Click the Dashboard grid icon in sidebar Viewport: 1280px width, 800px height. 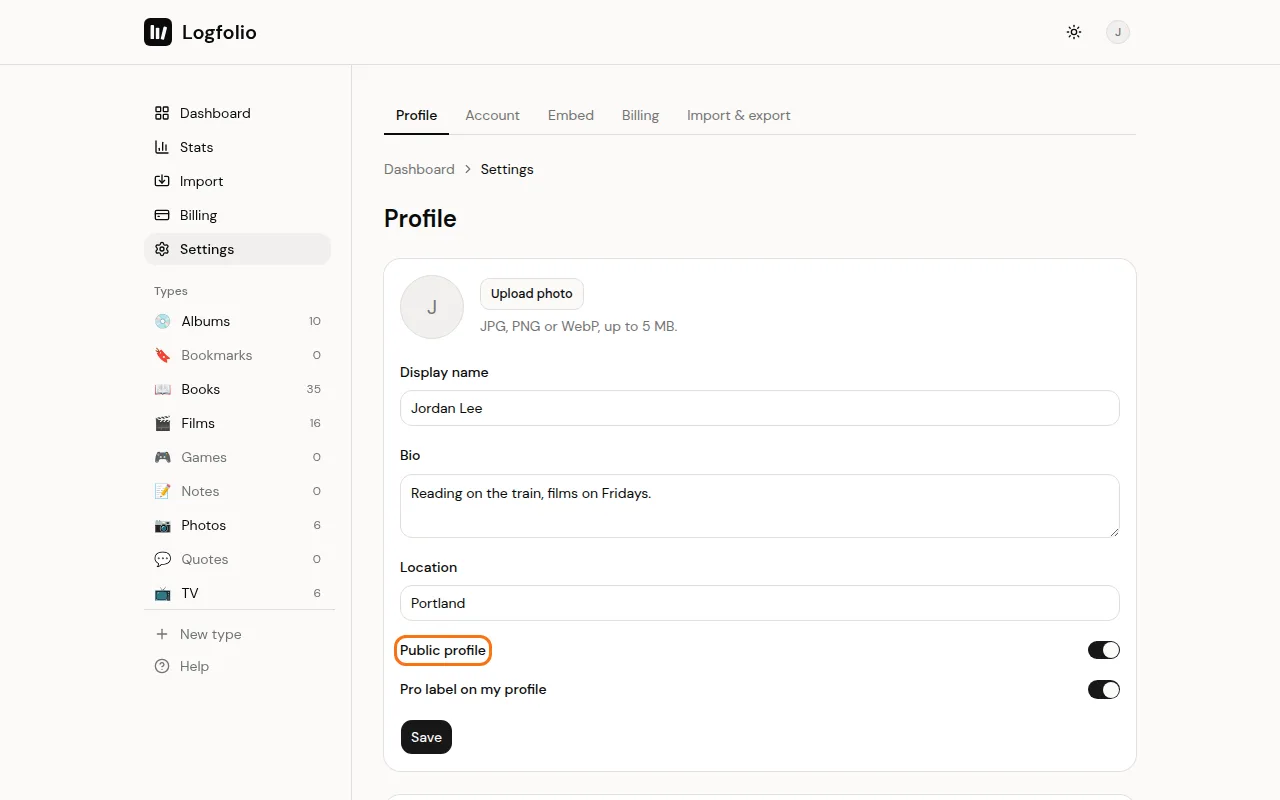(x=162, y=113)
